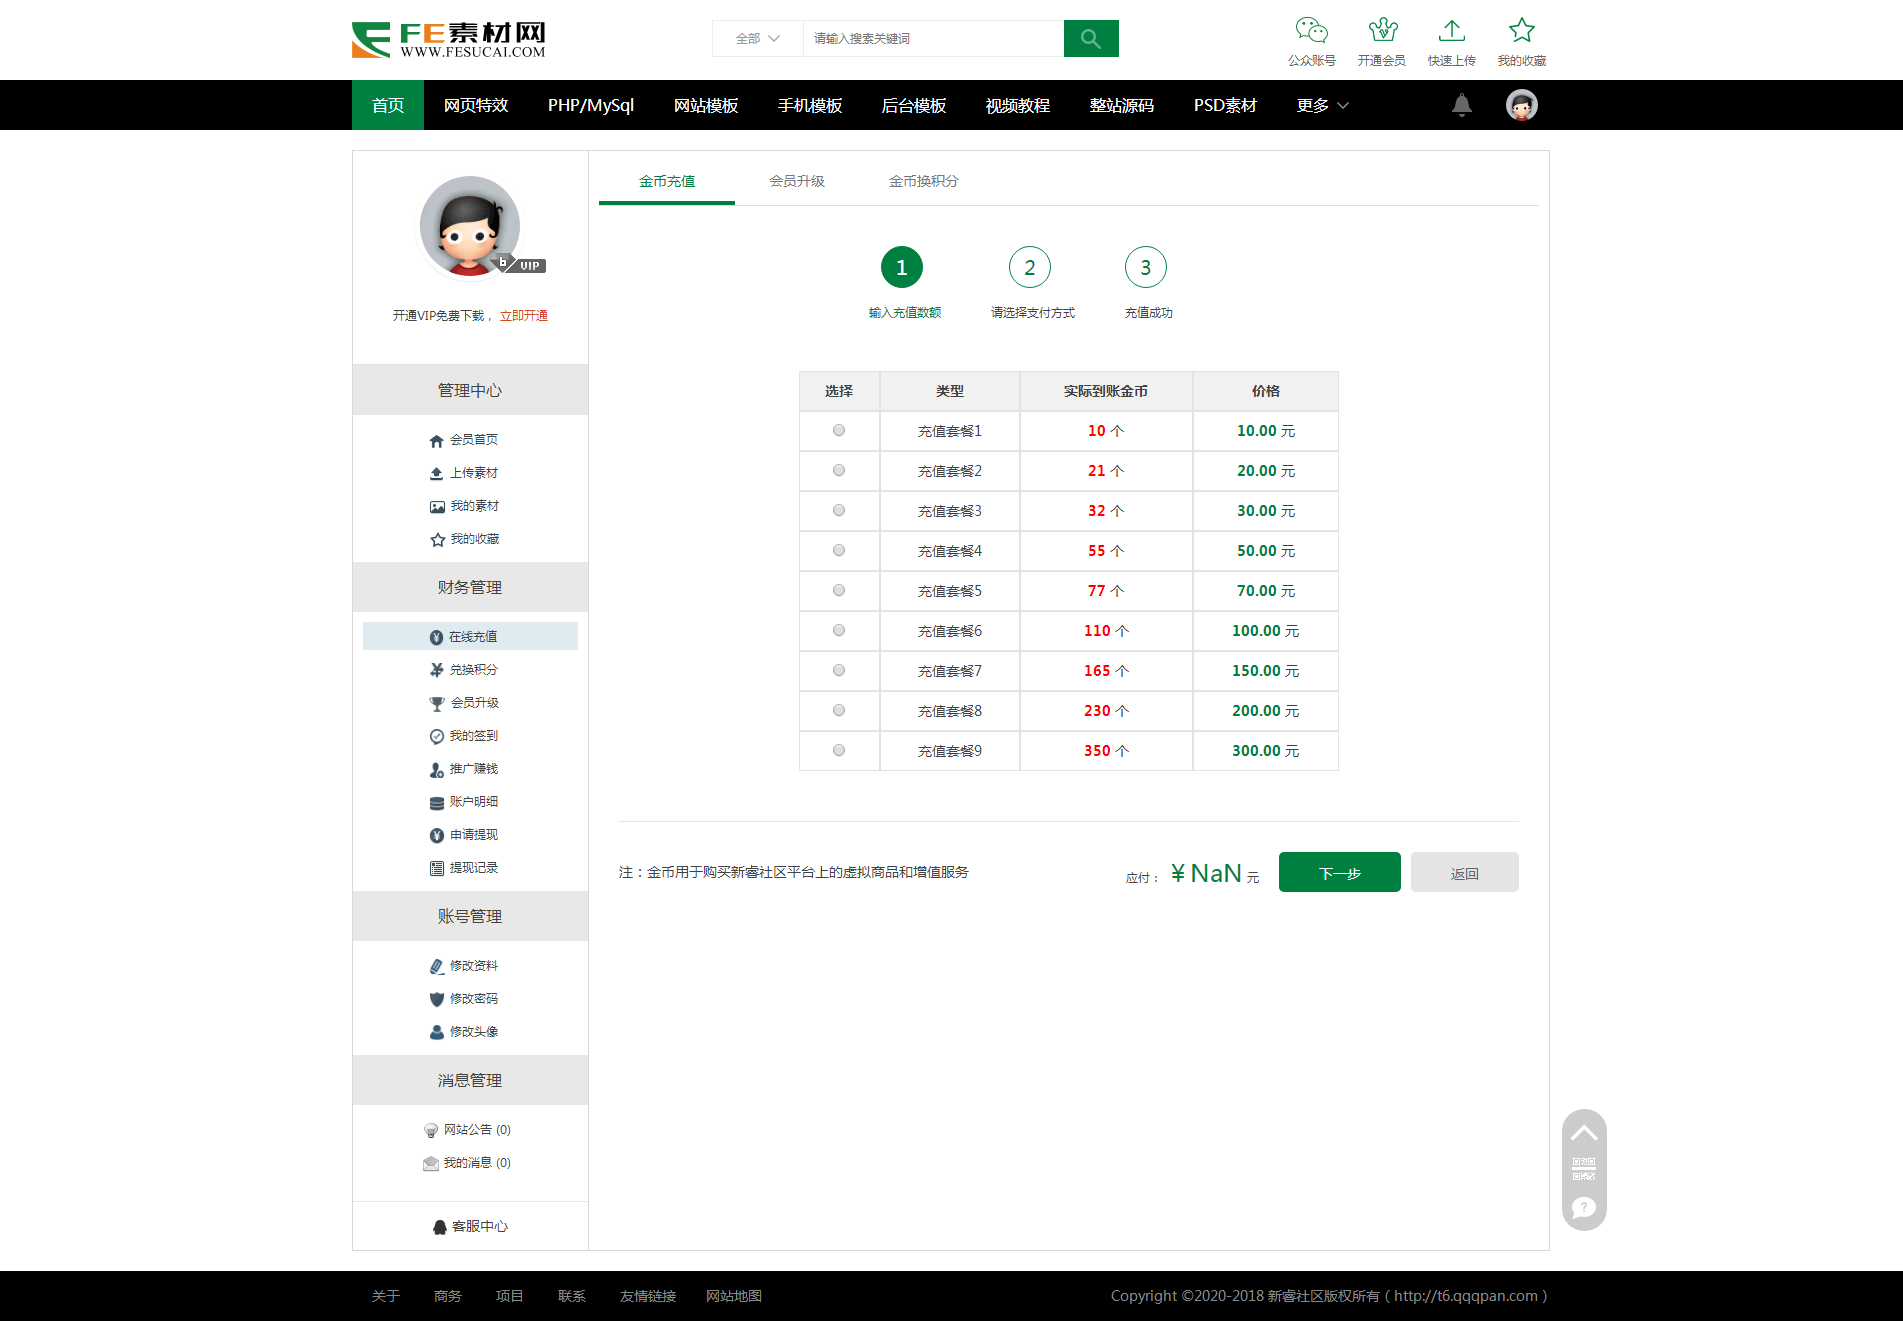Open 我的收藏 star icon in header
The width and height of the screenshot is (1903, 1321).
pyautogui.click(x=1521, y=31)
